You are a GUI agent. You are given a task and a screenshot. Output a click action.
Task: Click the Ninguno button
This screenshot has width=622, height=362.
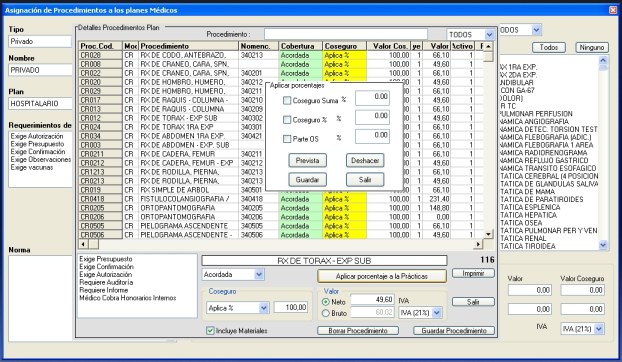point(592,48)
